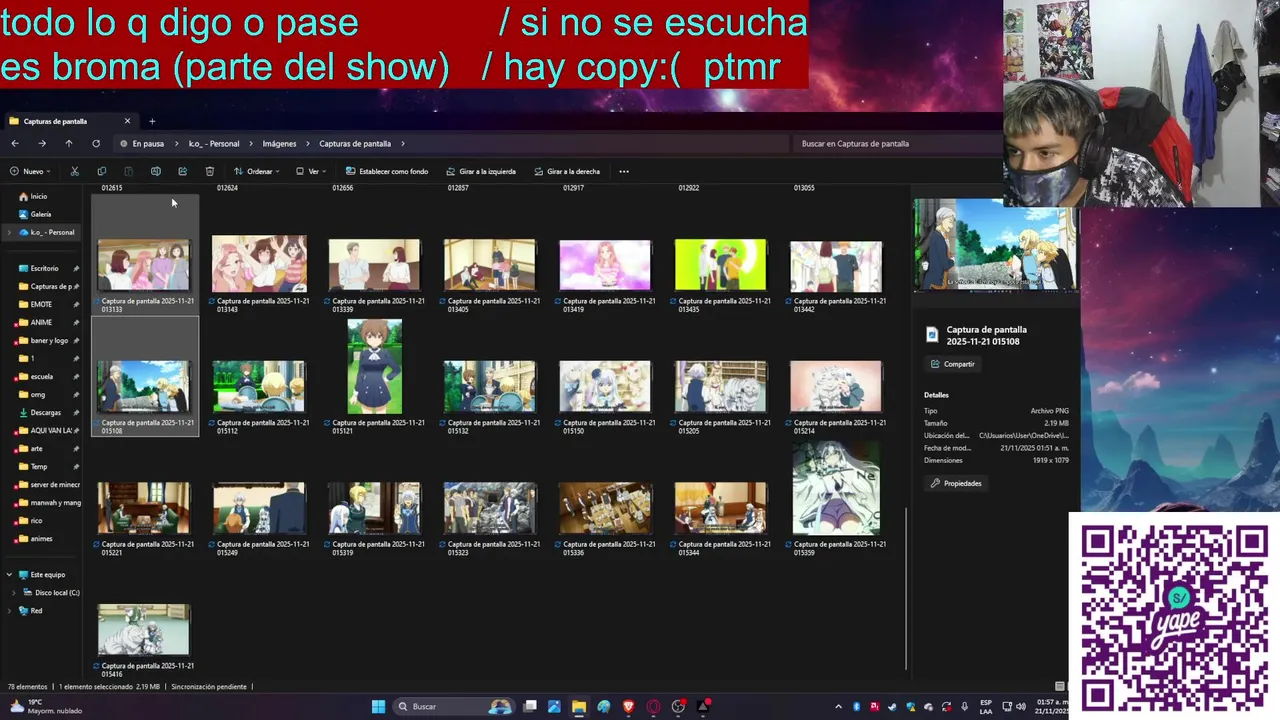Click the Propiedades button in details pane
Viewport: 1280px width, 720px height.
pos(957,483)
